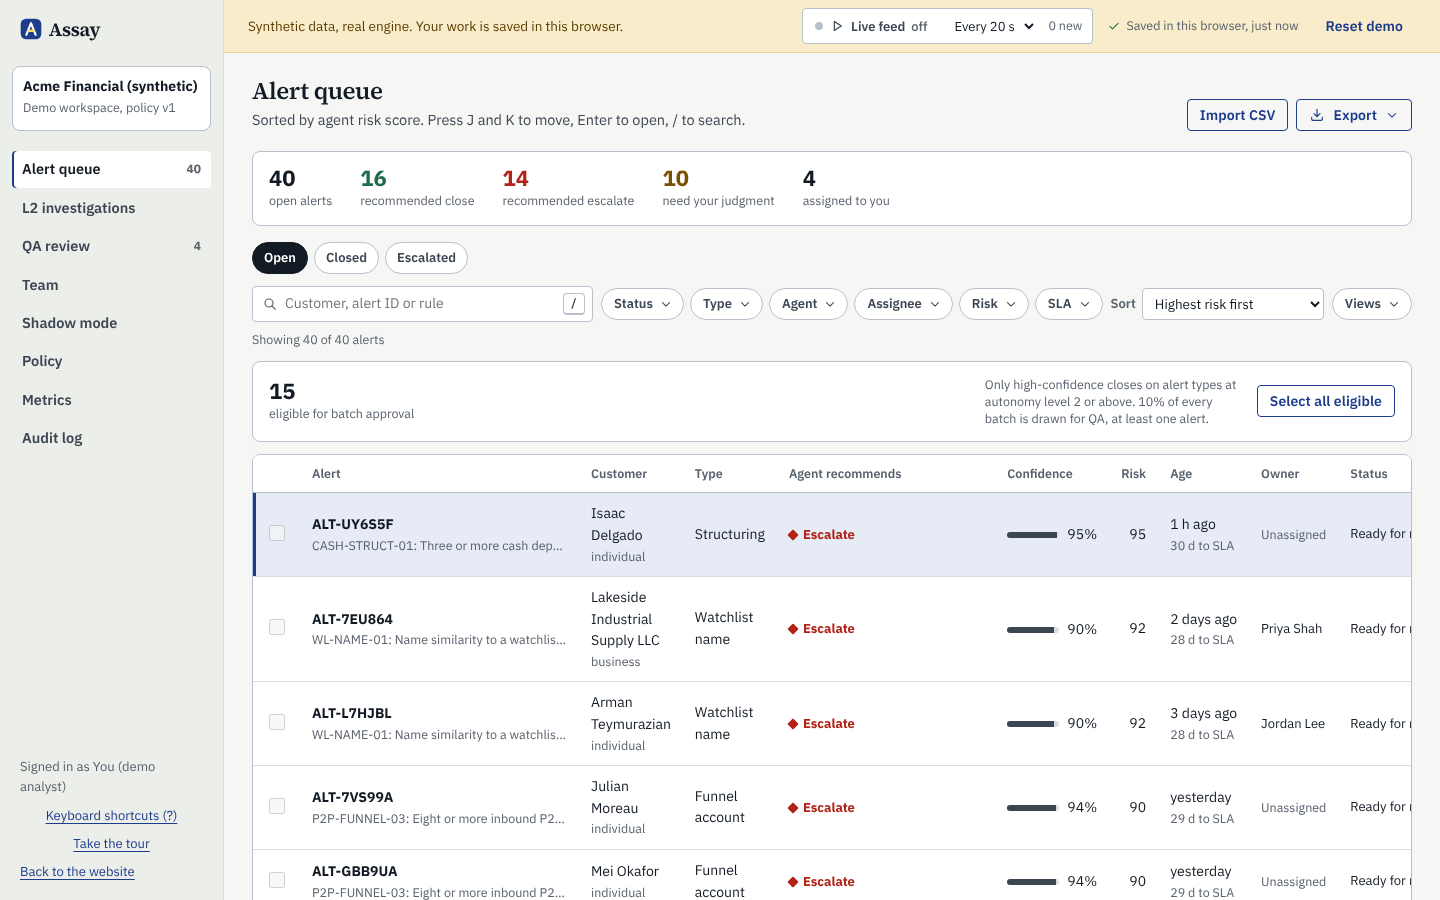
Task: Toggle the Live feed on
Action: click(879, 26)
